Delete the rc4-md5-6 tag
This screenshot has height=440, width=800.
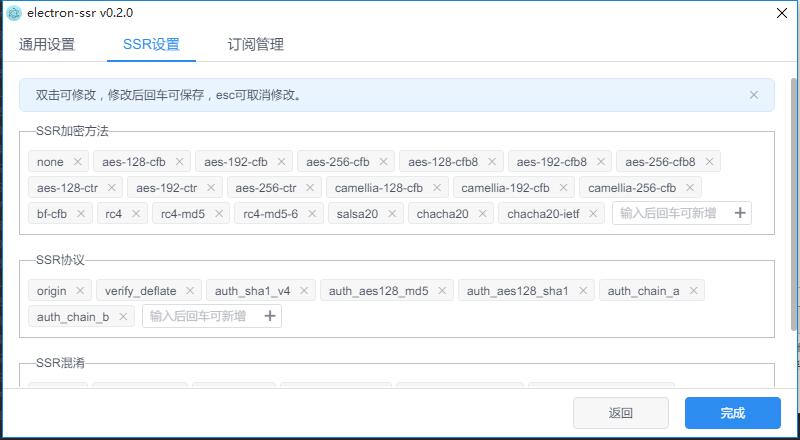[312, 213]
